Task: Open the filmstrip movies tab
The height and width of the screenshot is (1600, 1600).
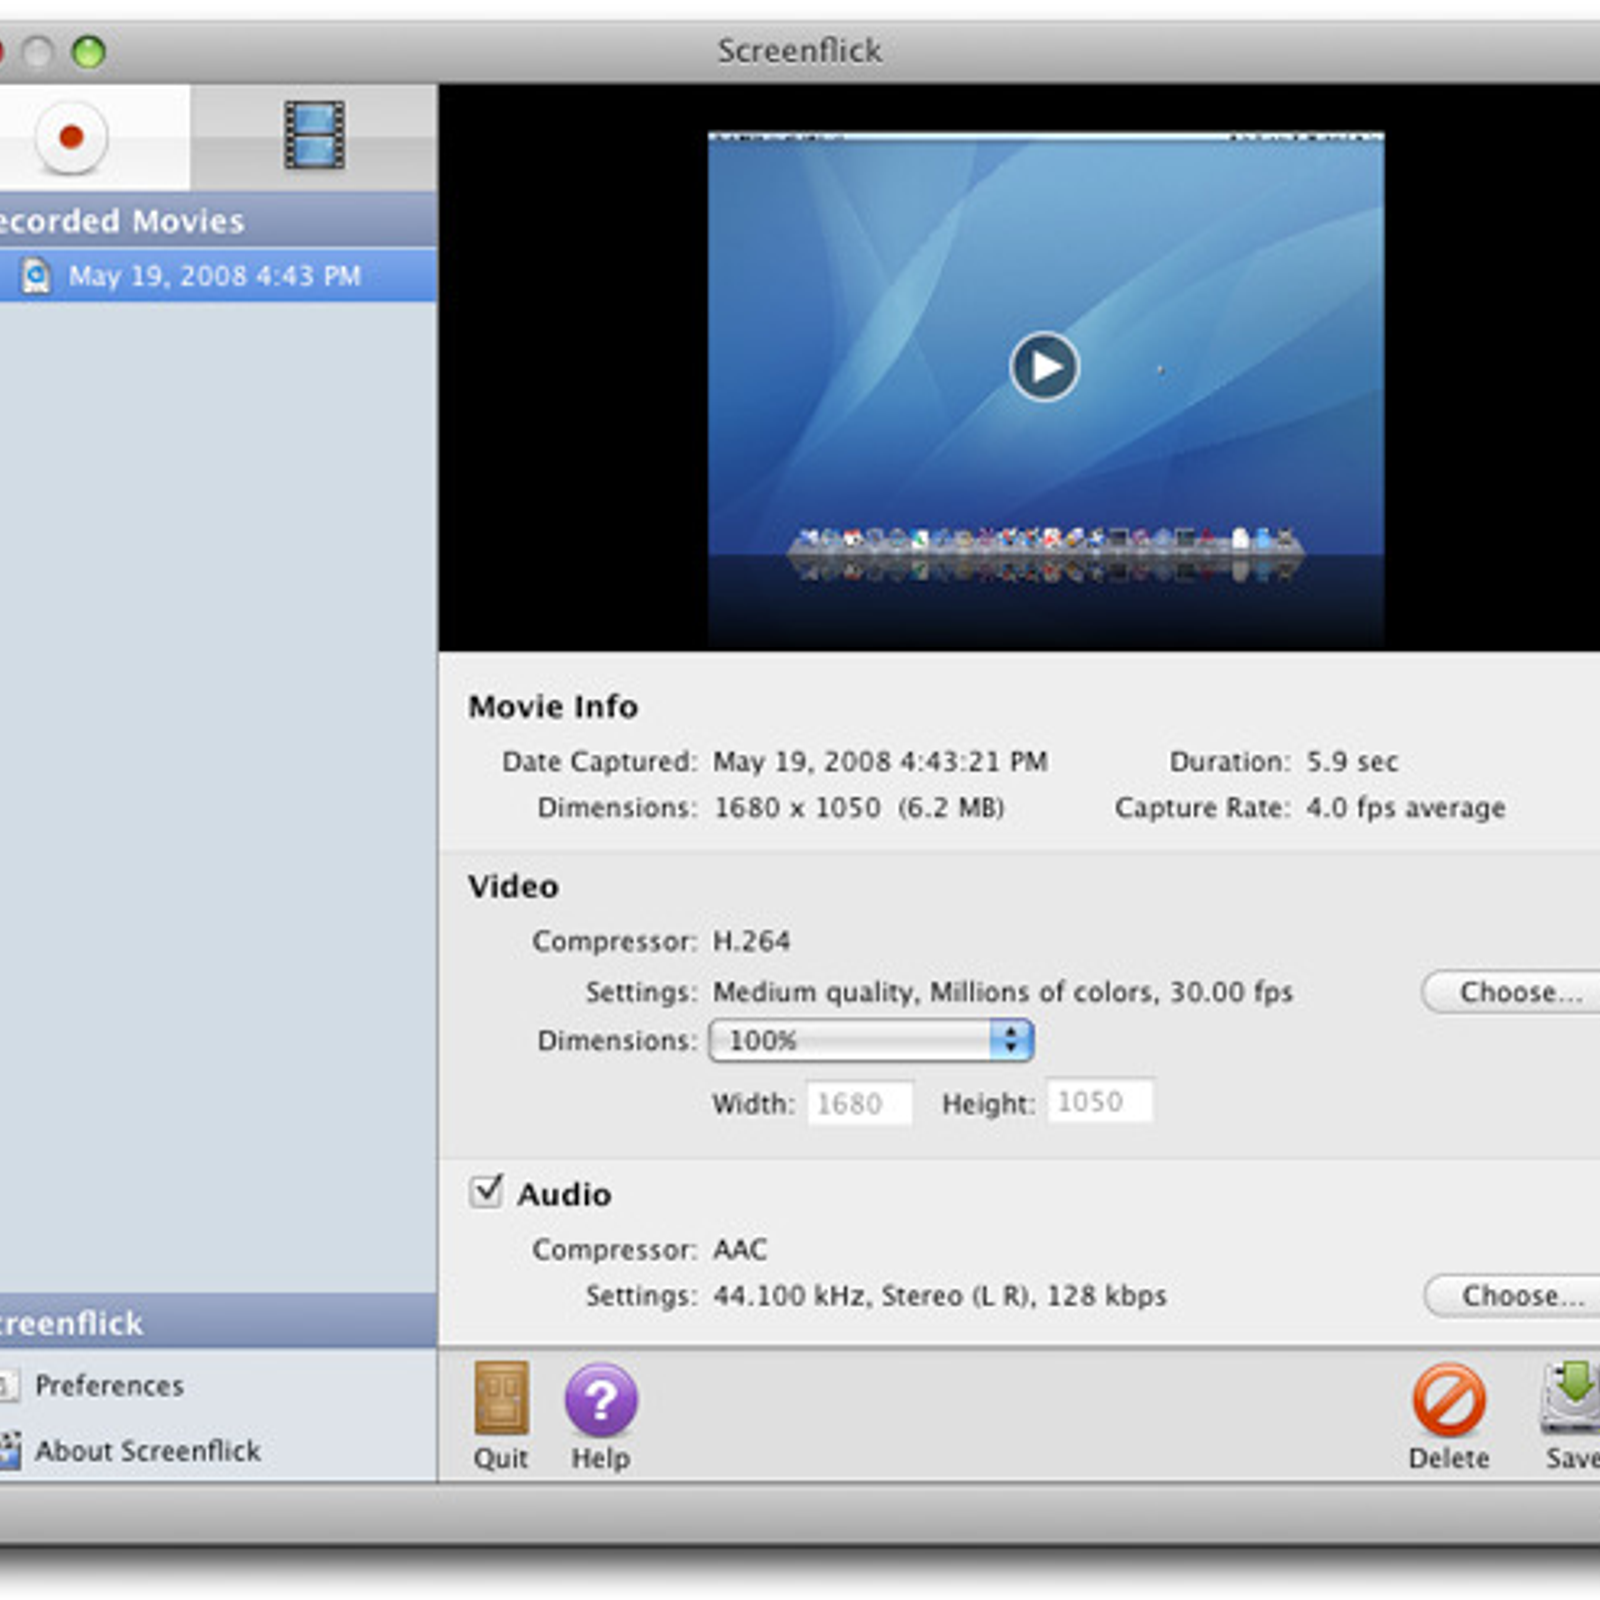Action: [x=314, y=135]
